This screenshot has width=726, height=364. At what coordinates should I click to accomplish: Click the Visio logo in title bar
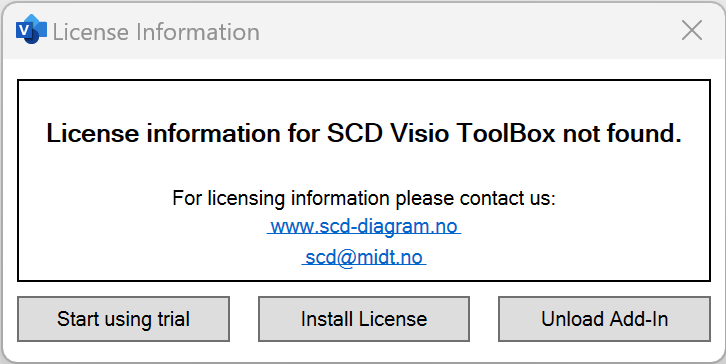(x=31, y=29)
